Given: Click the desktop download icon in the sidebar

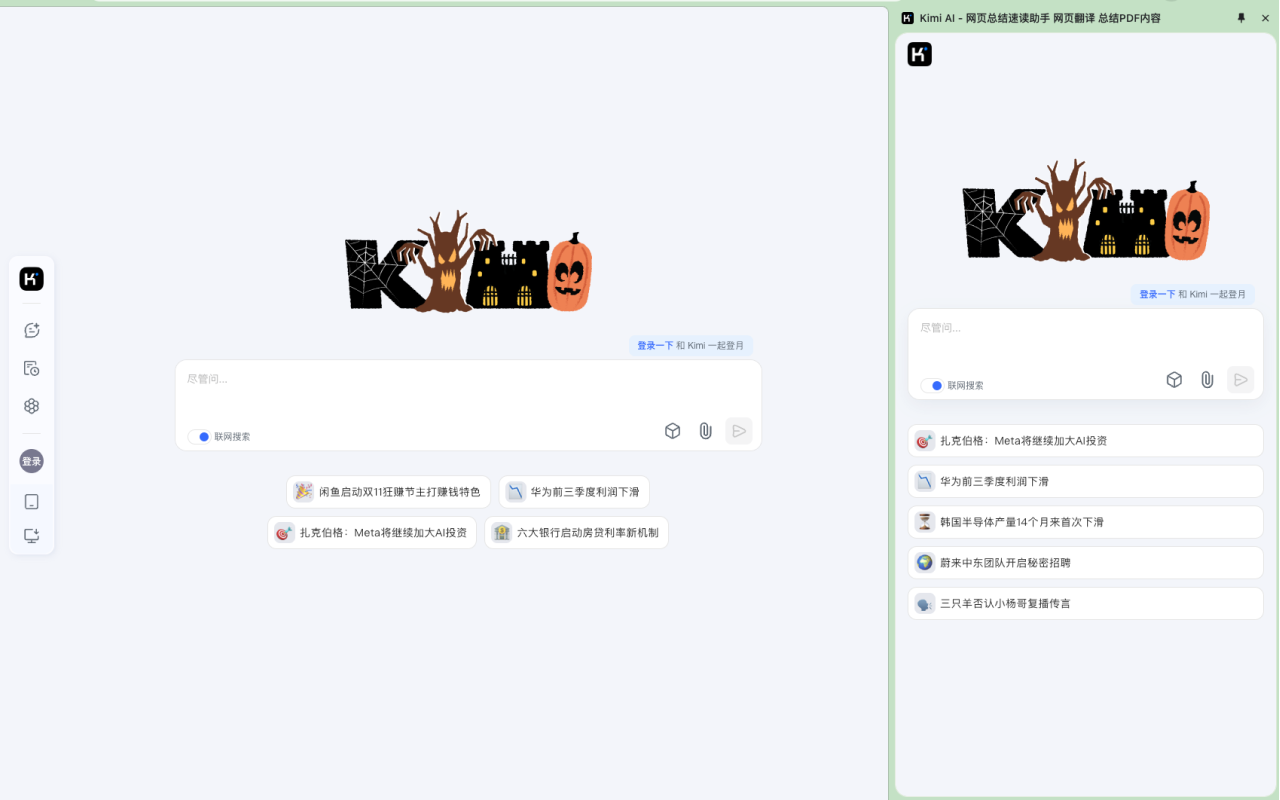Looking at the screenshot, I should tap(32, 536).
